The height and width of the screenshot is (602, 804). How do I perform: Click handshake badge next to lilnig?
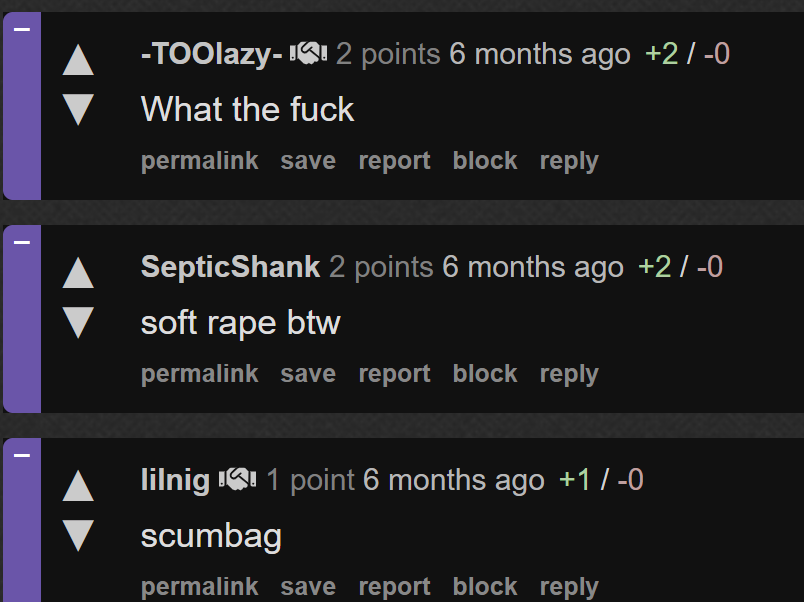pos(238,479)
